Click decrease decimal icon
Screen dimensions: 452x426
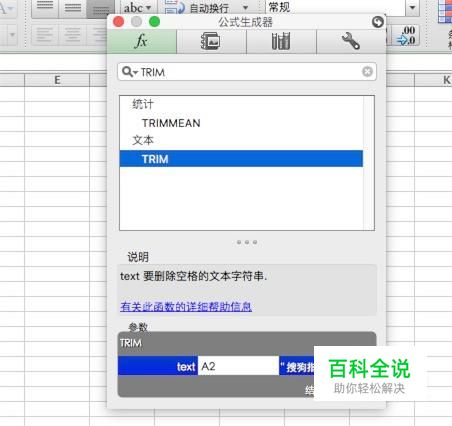point(406,36)
